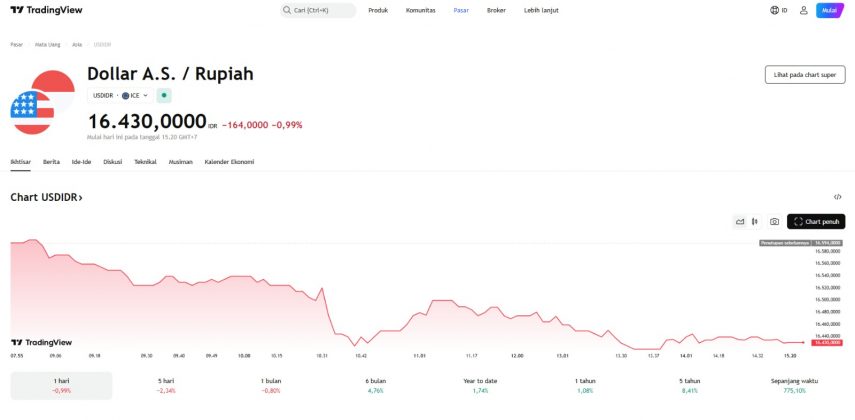Click the green market status indicator
The height and width of the screenshot is (420, 855).
pos(164,95)
